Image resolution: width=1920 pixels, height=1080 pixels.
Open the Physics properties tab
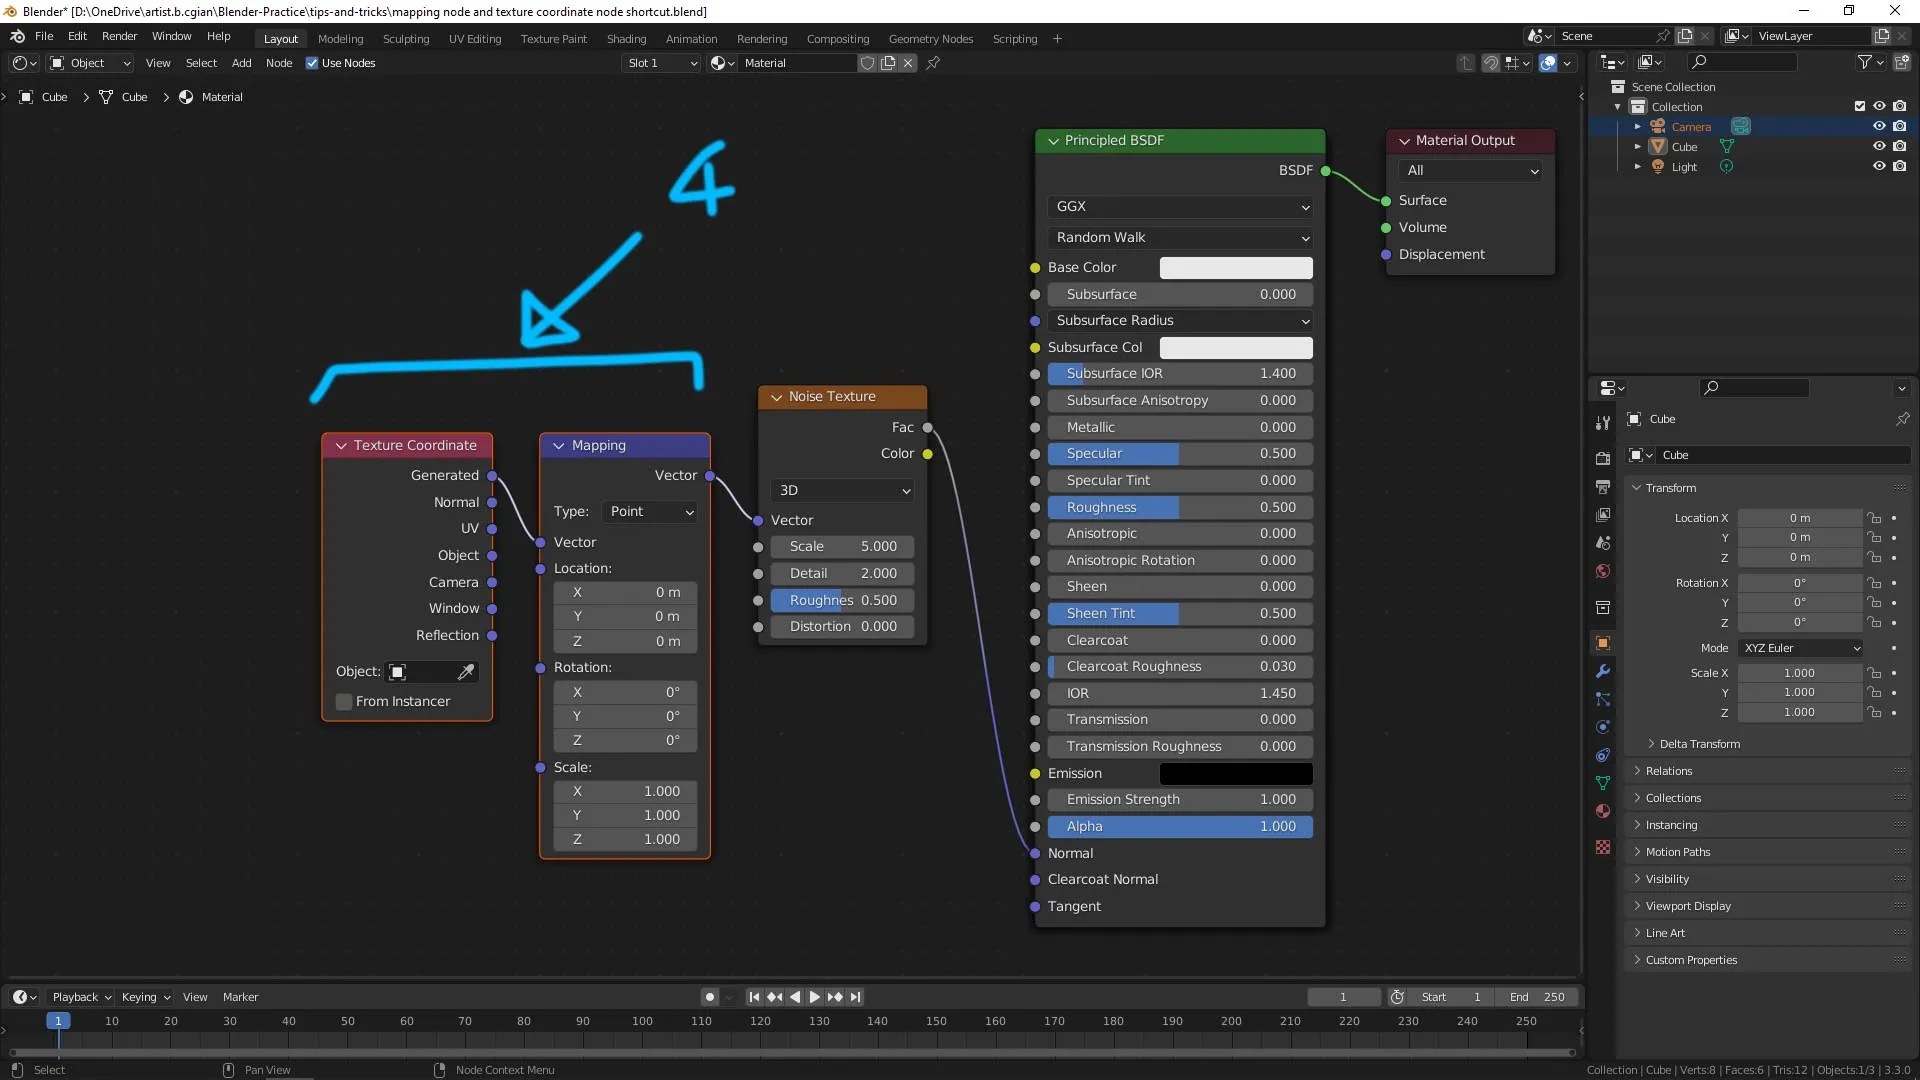[x=1604, y=728]
